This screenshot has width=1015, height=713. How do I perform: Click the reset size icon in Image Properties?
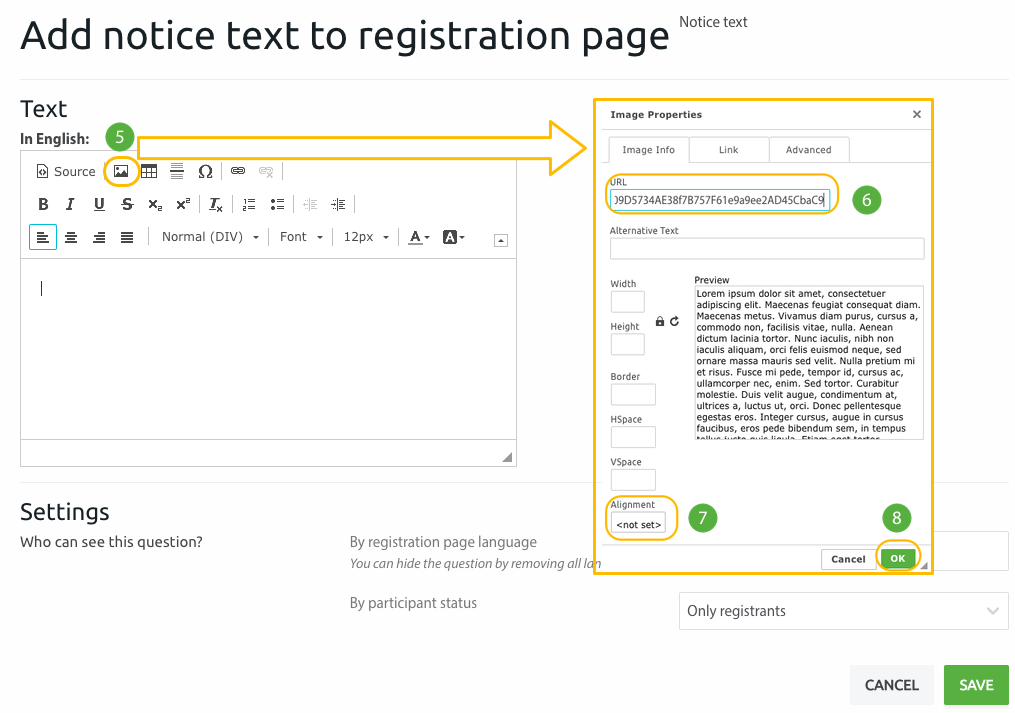click(674, 323)
